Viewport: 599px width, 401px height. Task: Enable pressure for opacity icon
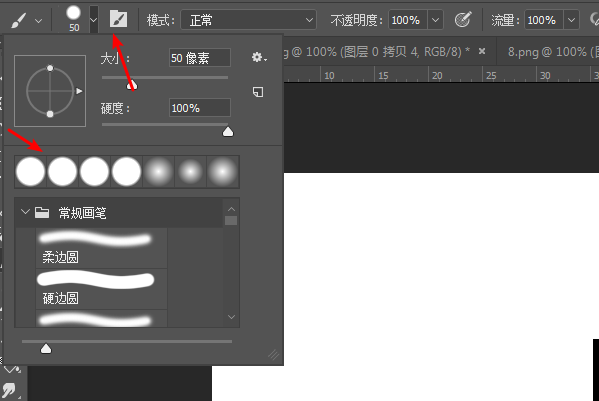[463, 19]
